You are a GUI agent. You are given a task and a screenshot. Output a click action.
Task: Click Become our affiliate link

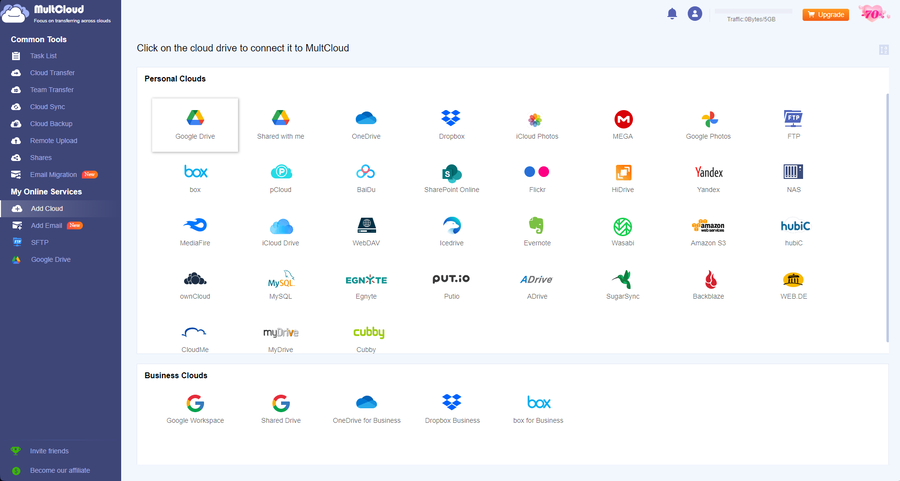point(60,471)
